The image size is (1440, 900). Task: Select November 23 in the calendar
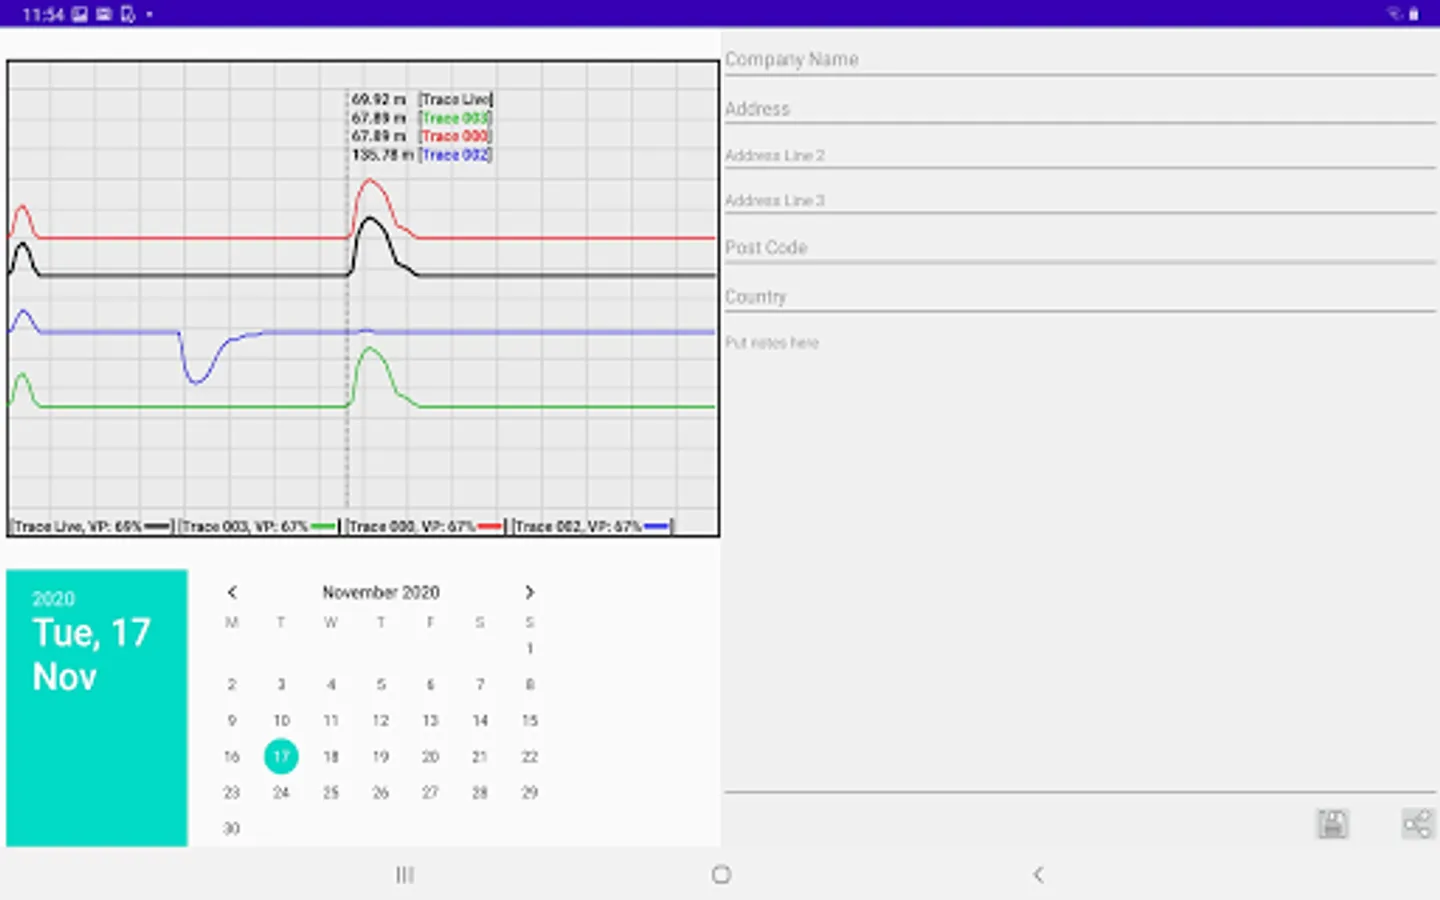pyautogui.click(x=232, y=792)
